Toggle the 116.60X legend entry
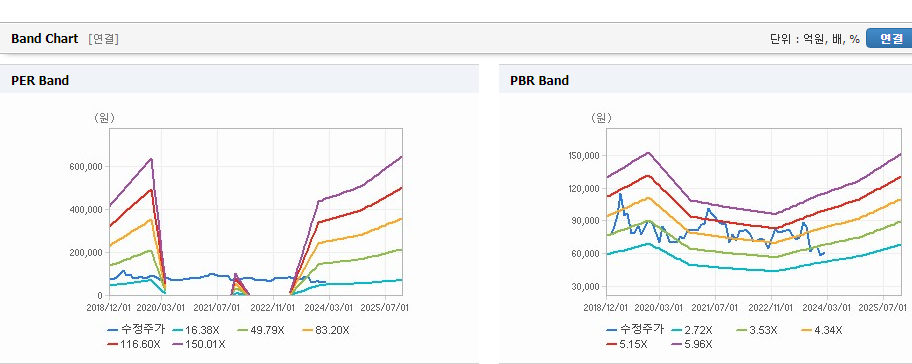 (x=133, y=344)
